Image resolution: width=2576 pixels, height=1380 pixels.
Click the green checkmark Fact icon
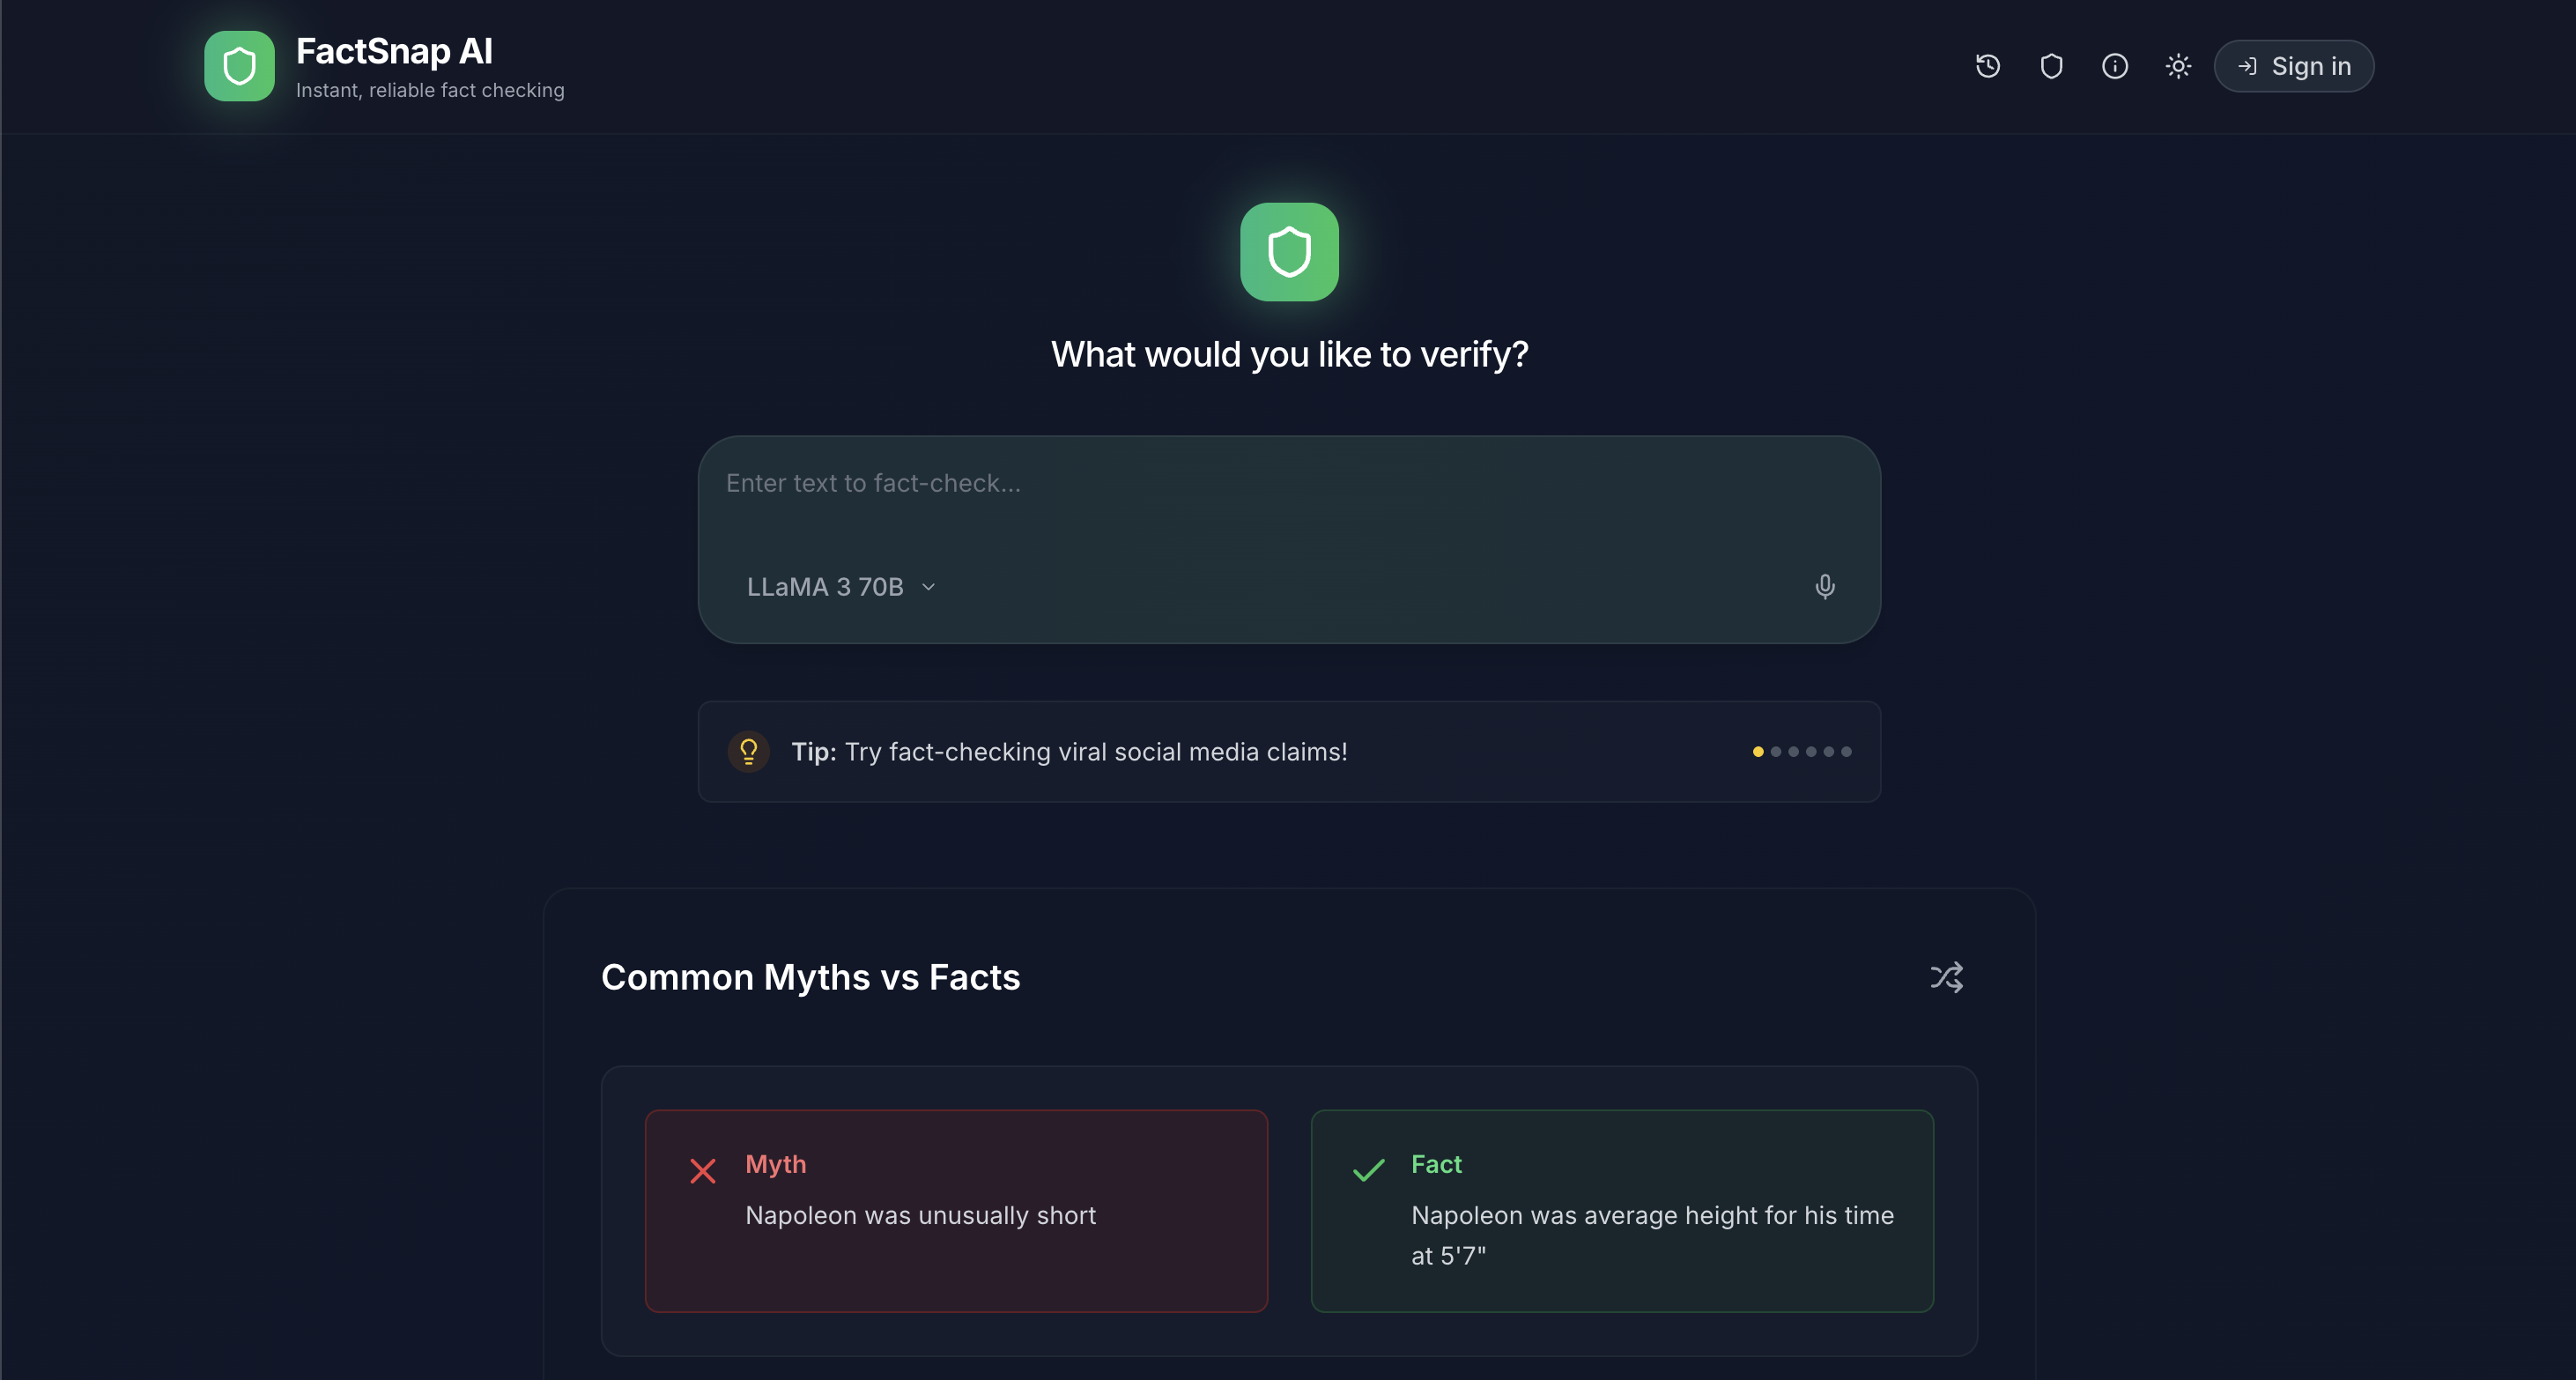pyautogui.click(x=1368, y=1170)
